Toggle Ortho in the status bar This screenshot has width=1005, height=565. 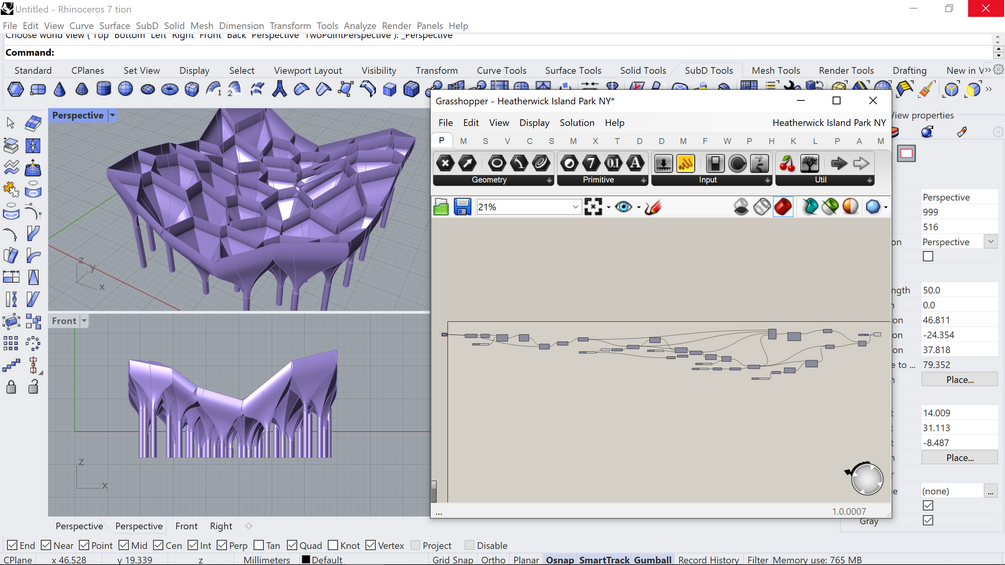(492, 560)
